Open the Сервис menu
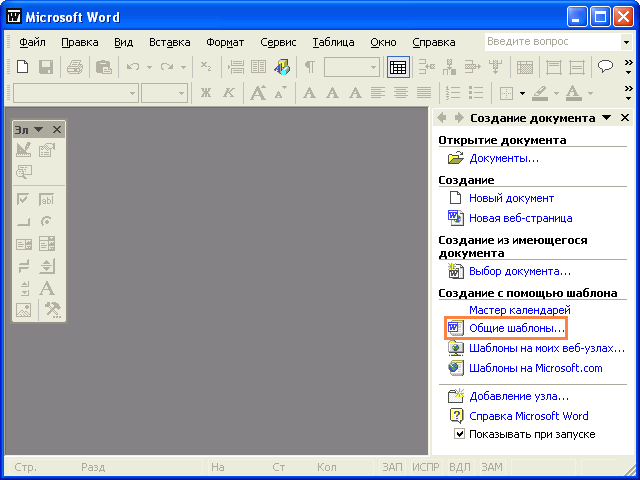Screen dimensions: 640x480 coord(278,42)
